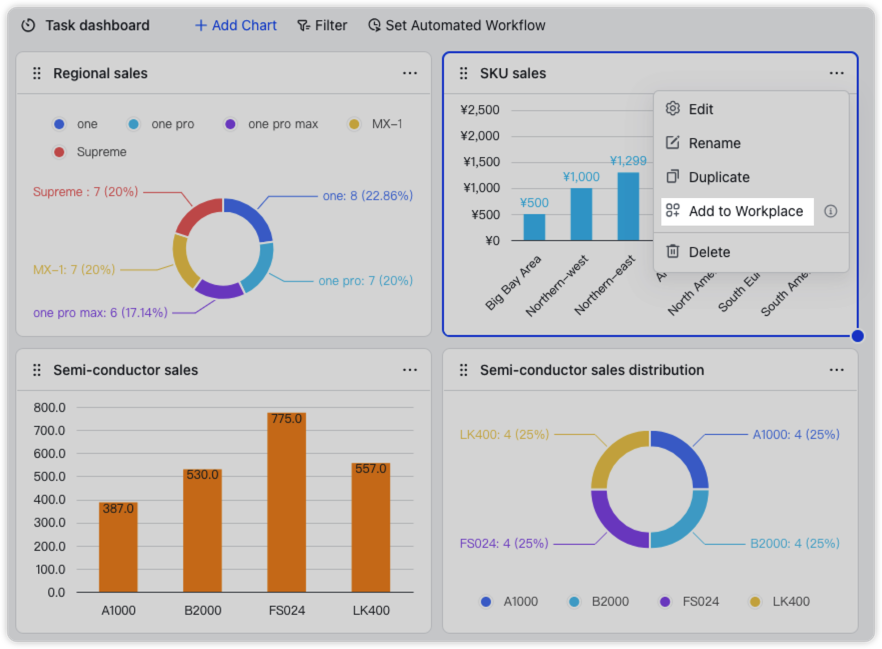Click the trash icon beside Delete menu entry
This screenshot has height=649, width=882.
coord(675,251)
